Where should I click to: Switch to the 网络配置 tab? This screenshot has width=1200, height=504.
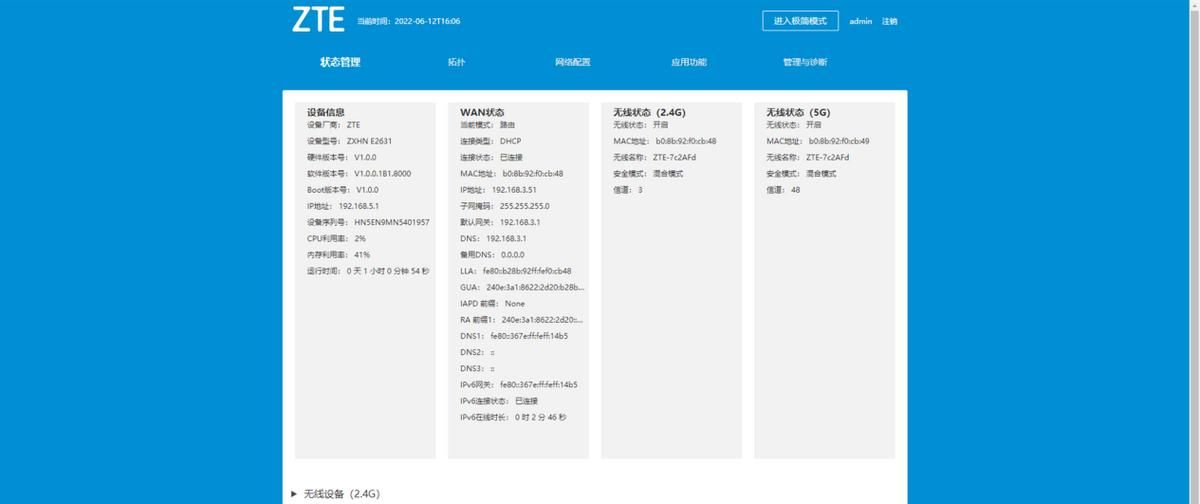(573, 62)
